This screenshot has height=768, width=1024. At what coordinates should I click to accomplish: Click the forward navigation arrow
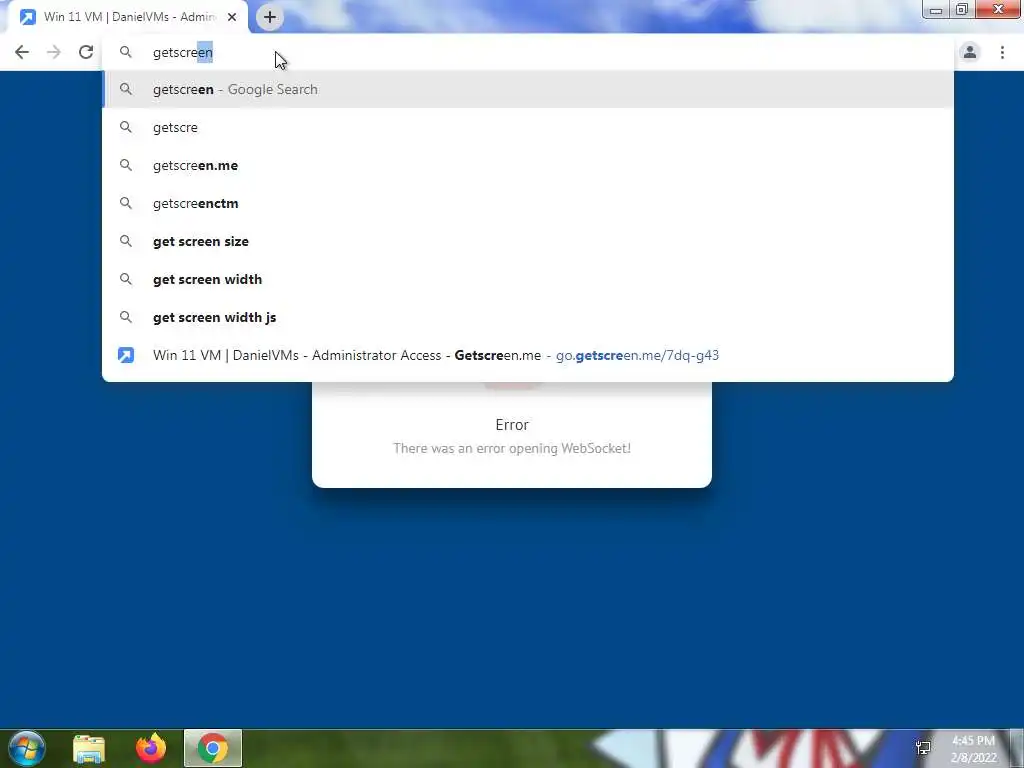(54, 52)
